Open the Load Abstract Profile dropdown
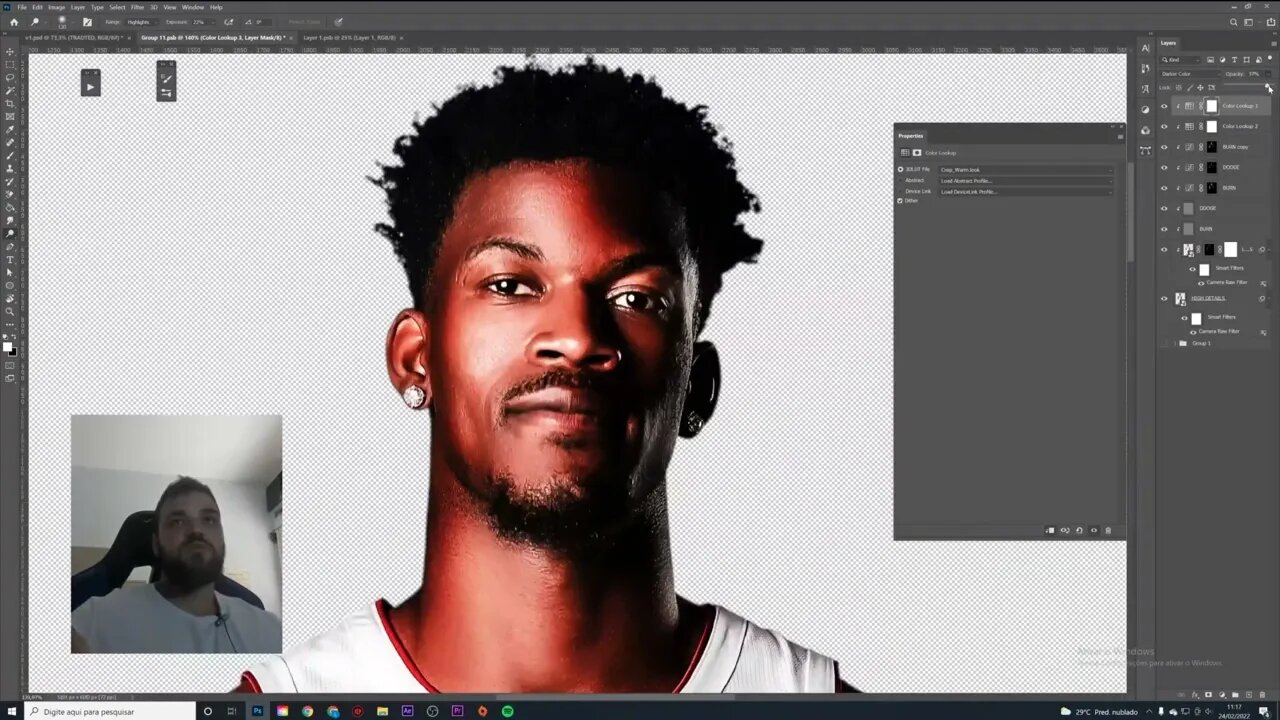 point(1025,181)
